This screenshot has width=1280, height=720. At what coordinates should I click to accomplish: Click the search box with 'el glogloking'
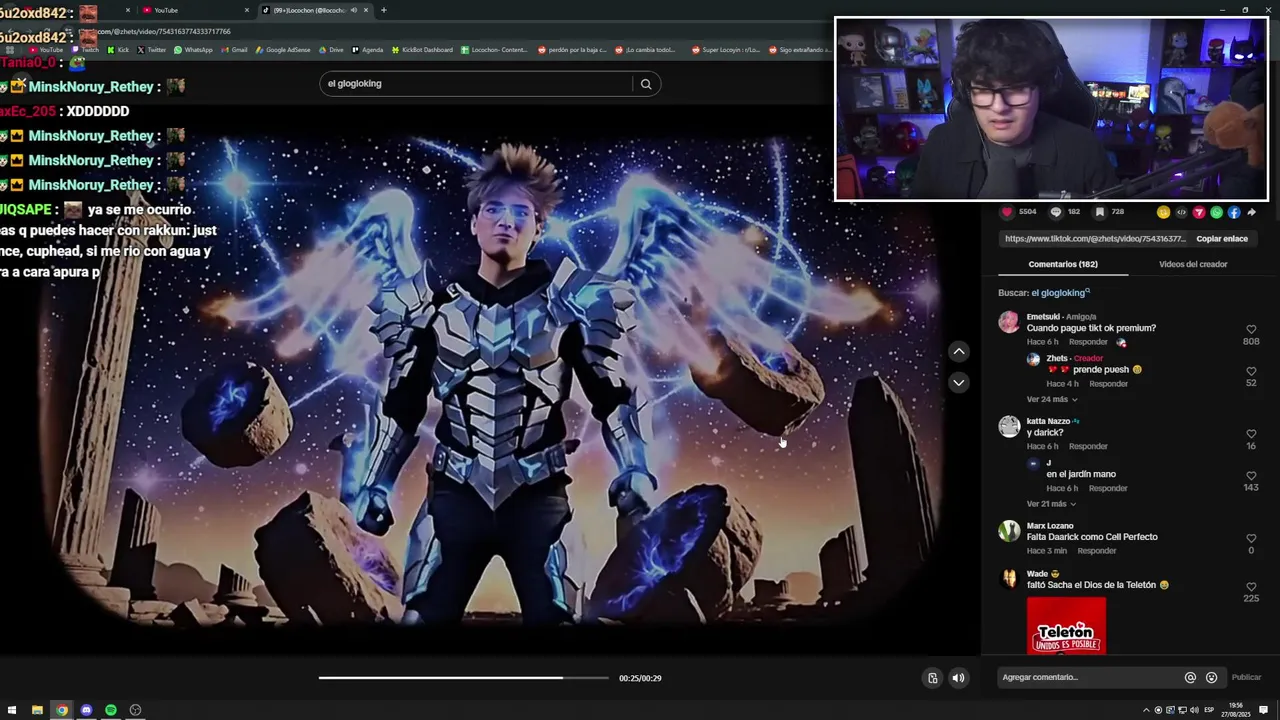pyautogui.click(x=476, y=84)
